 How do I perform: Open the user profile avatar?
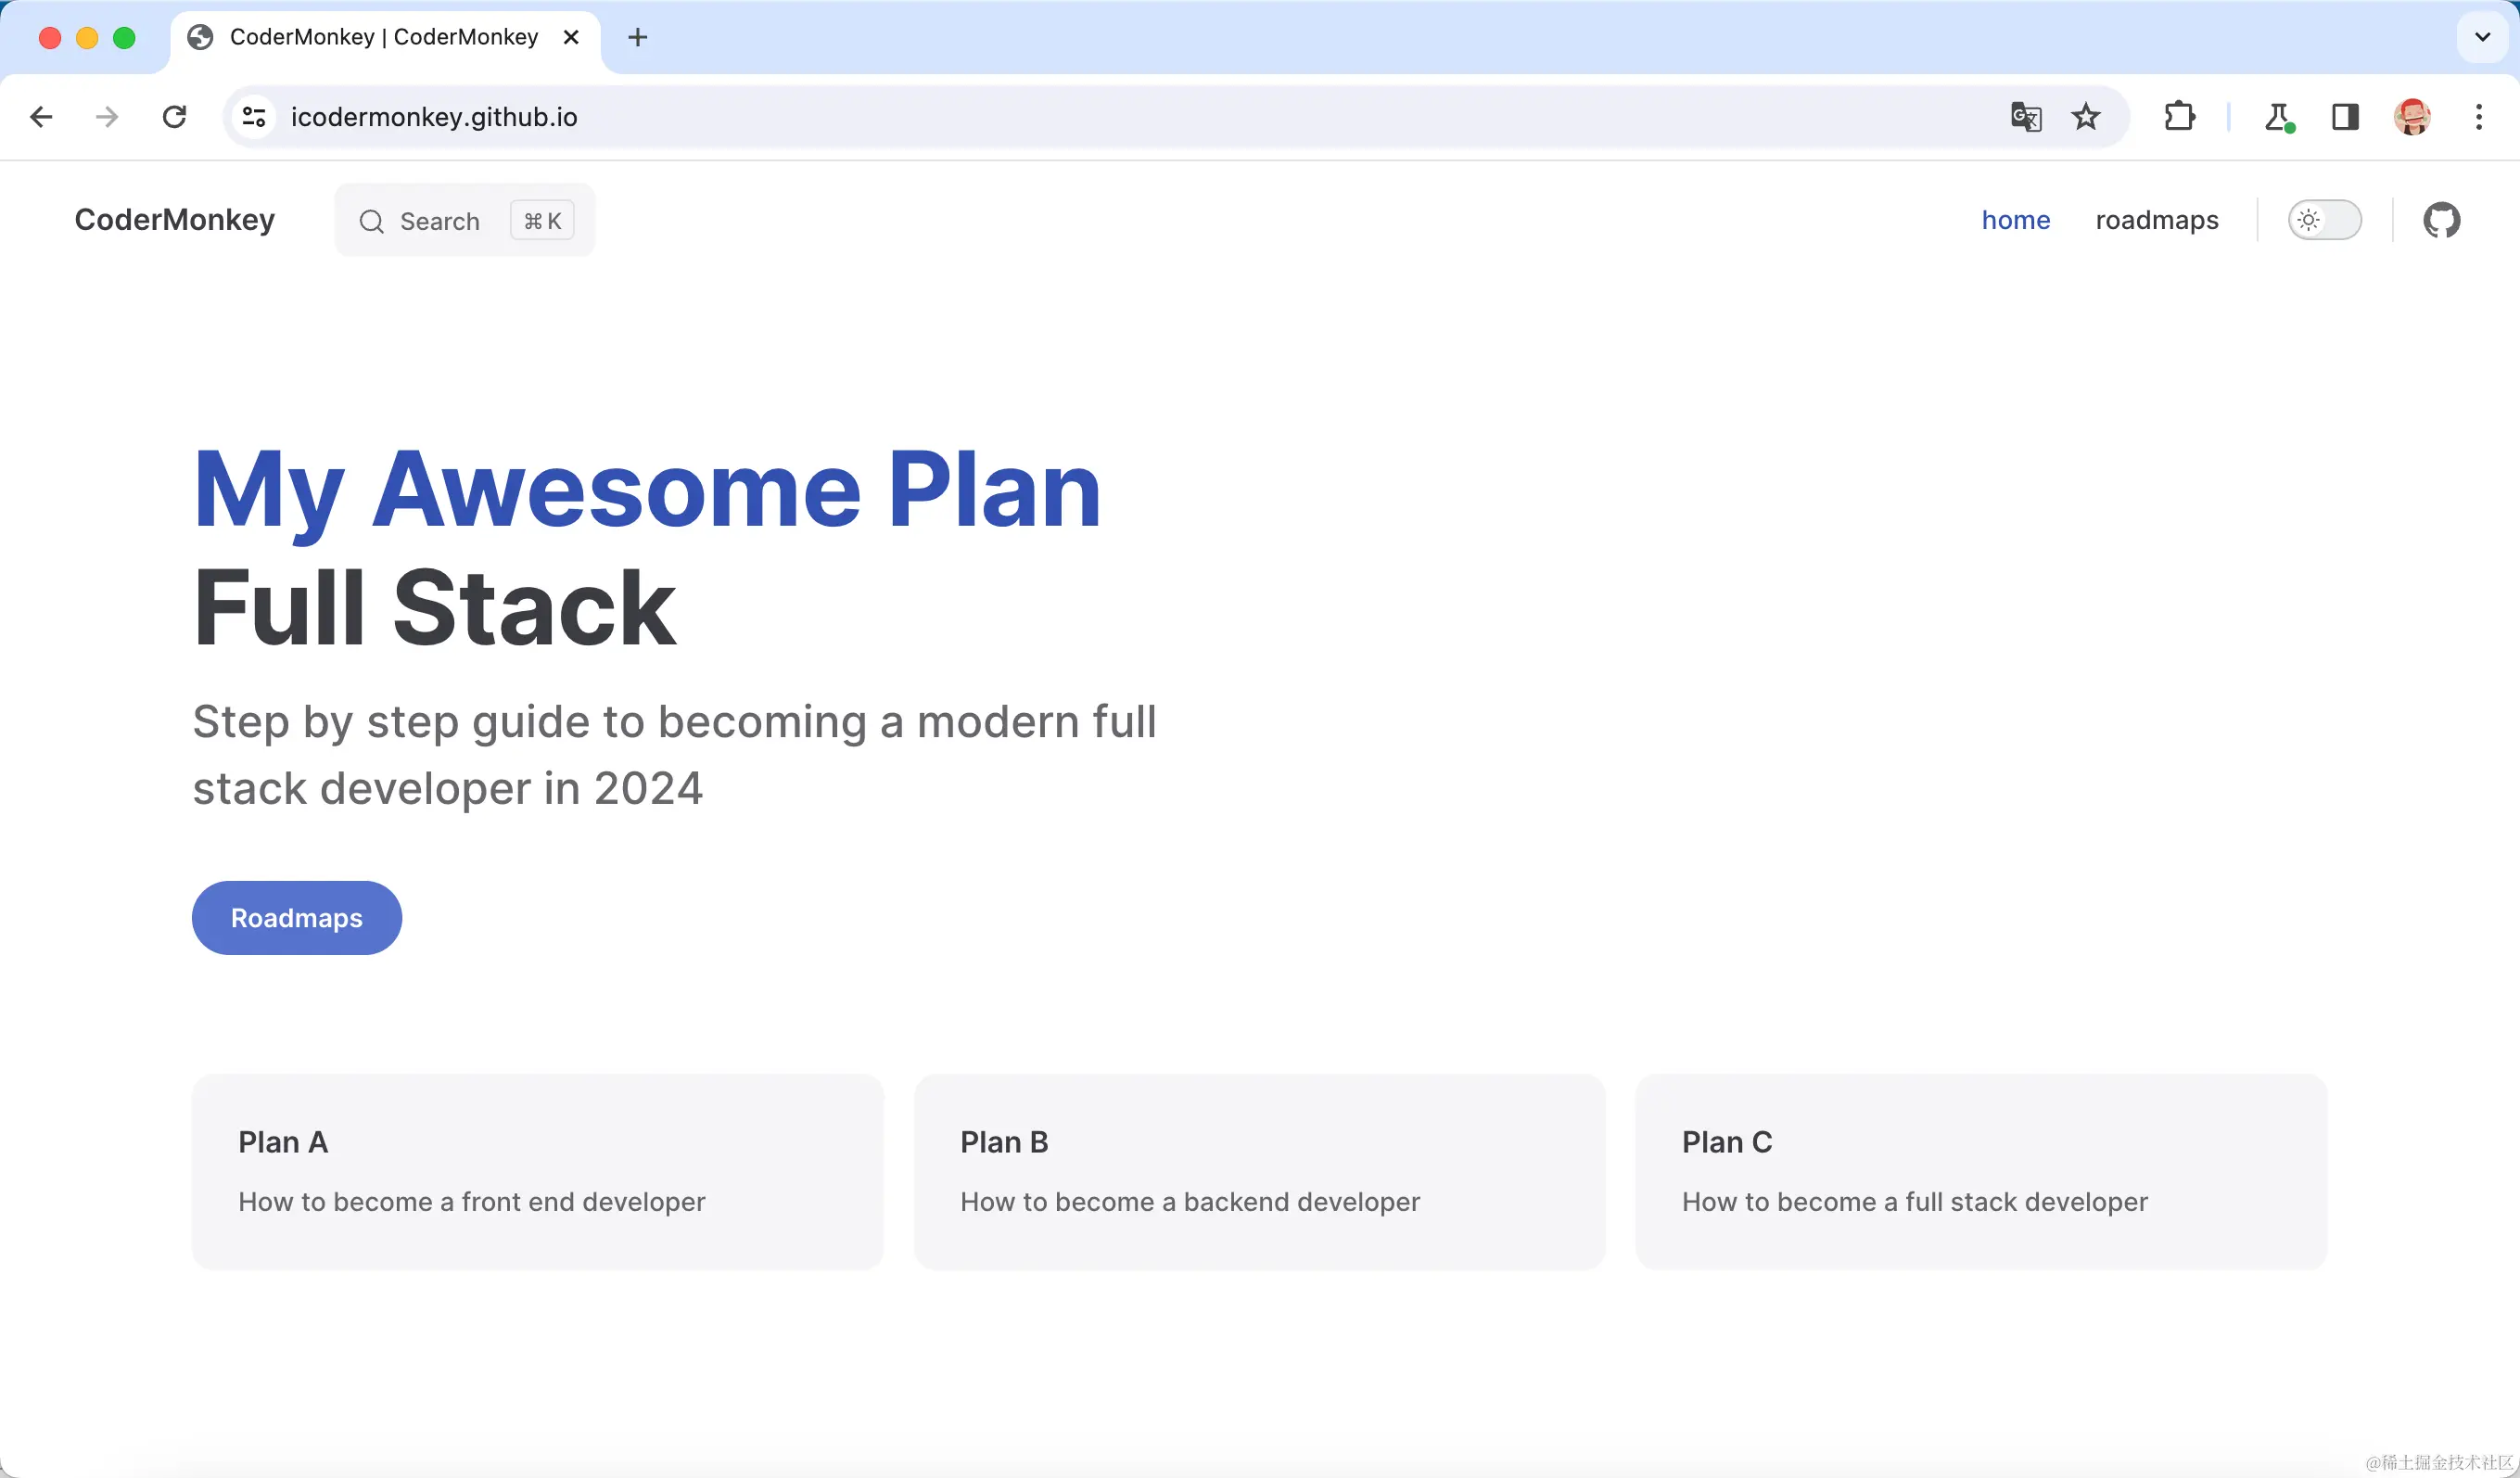point(2412,117)
